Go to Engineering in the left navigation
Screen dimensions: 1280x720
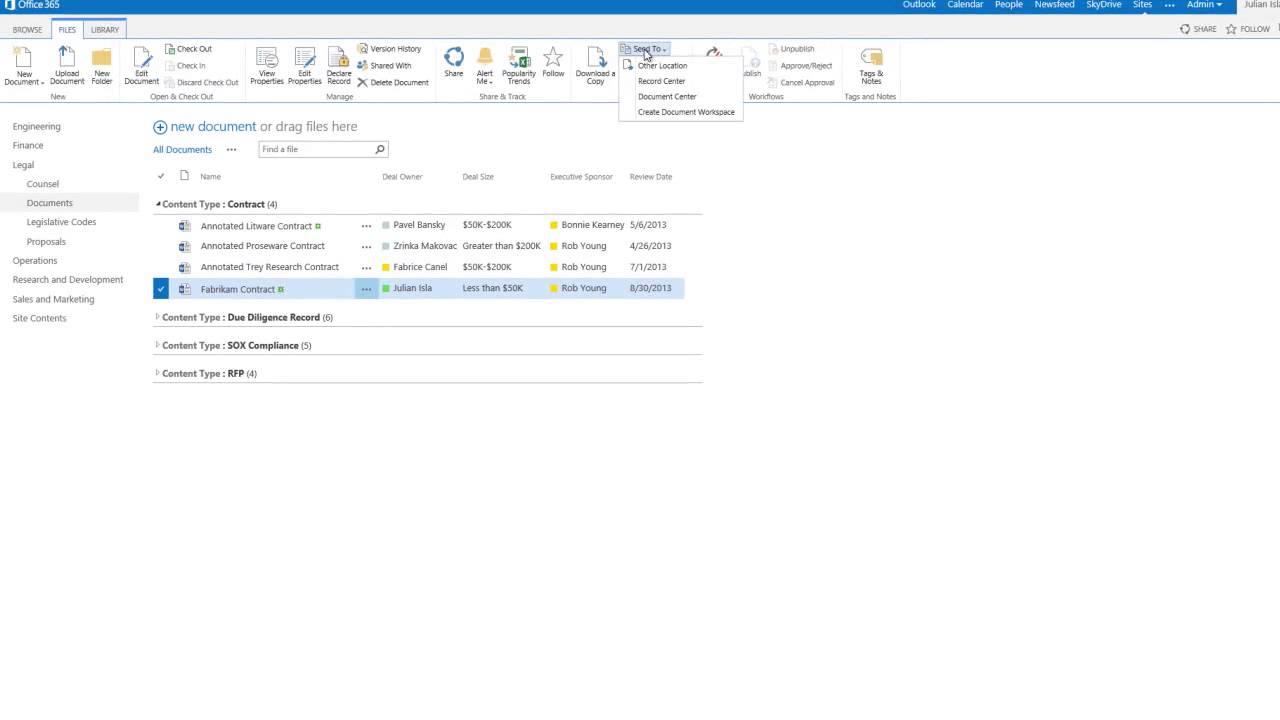(x=36, y=127)
